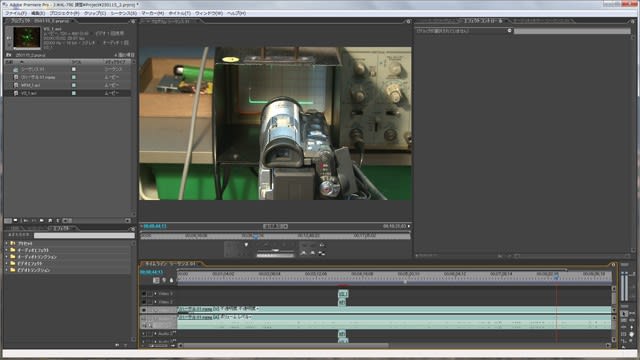Click the Lift button in program monitor
Screen dimensions: 640x360
coord(304,253)
